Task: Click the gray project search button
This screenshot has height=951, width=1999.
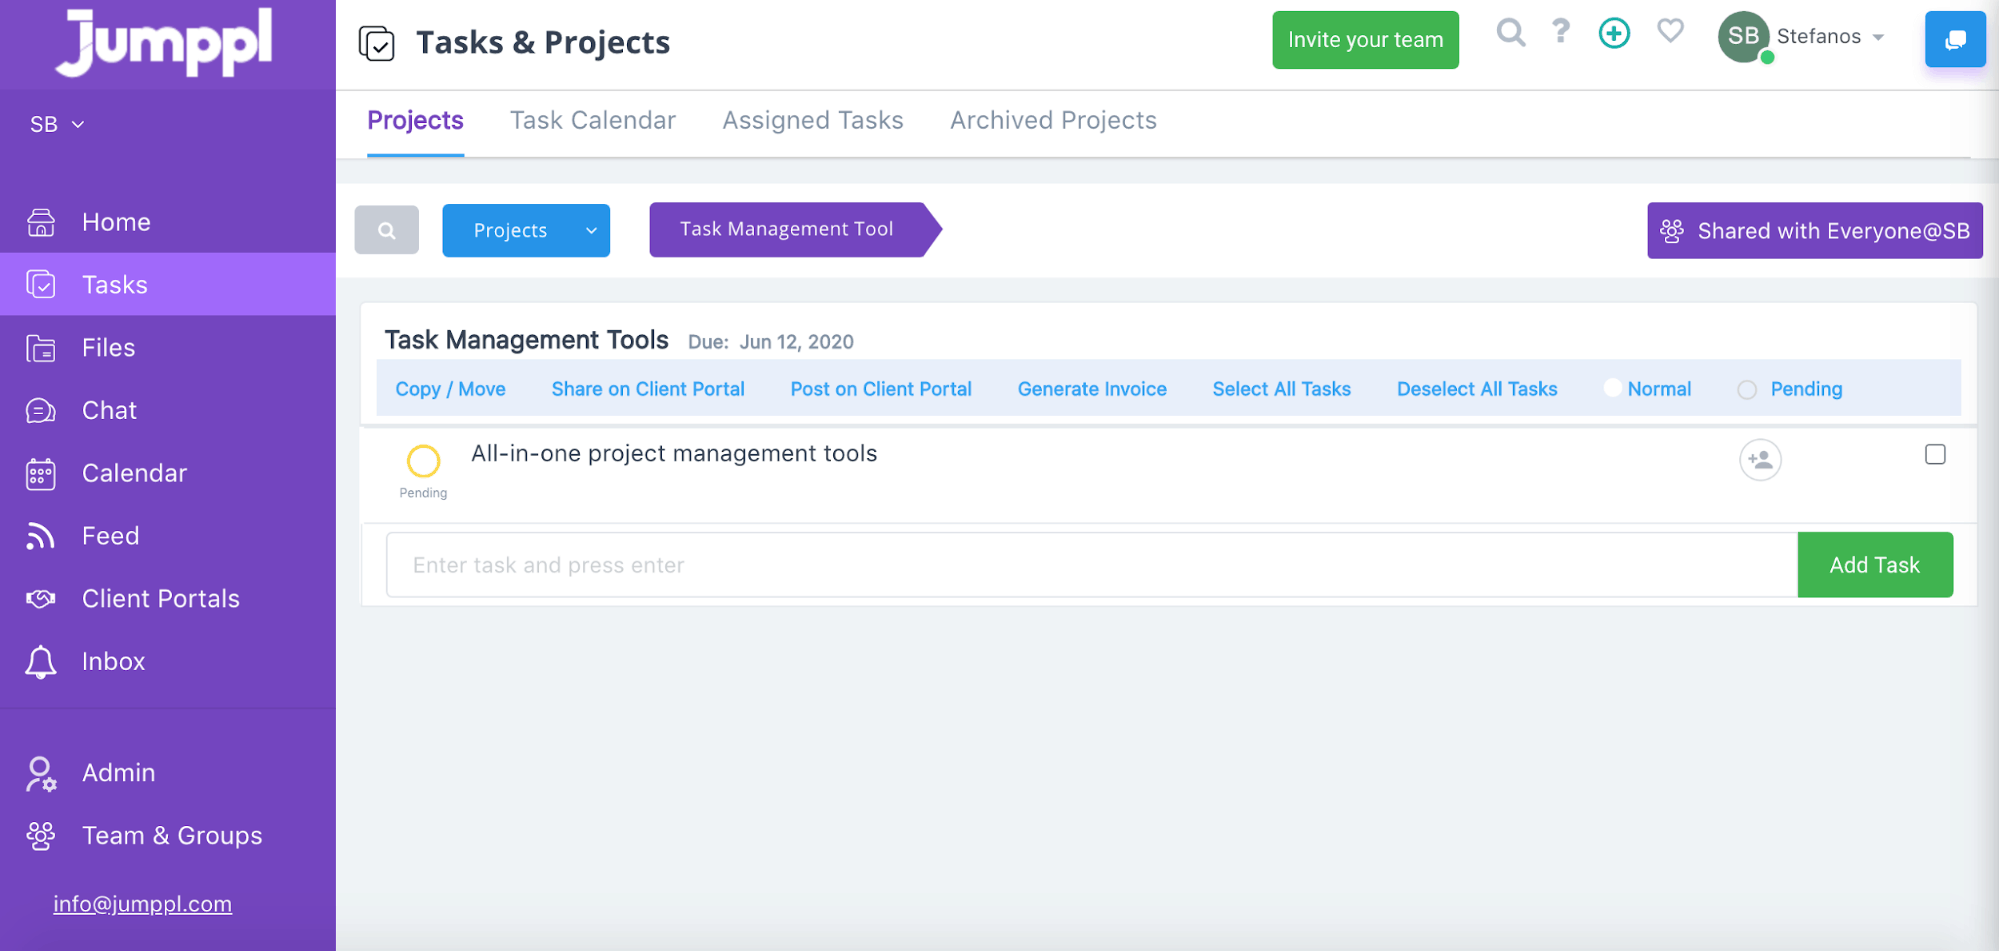Action: click(387, 230)
